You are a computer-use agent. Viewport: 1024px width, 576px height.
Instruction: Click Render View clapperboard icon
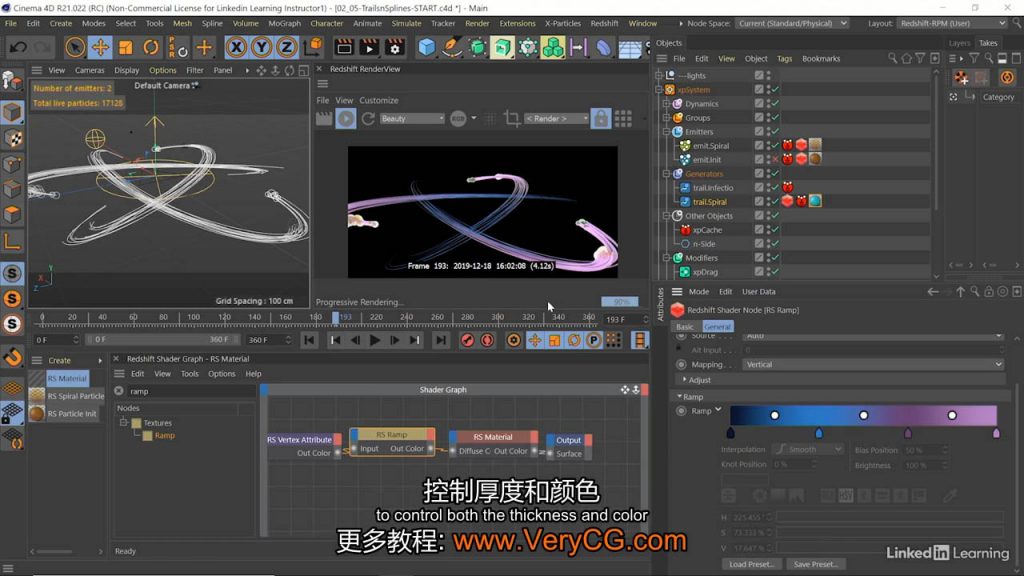coord(344,47)
